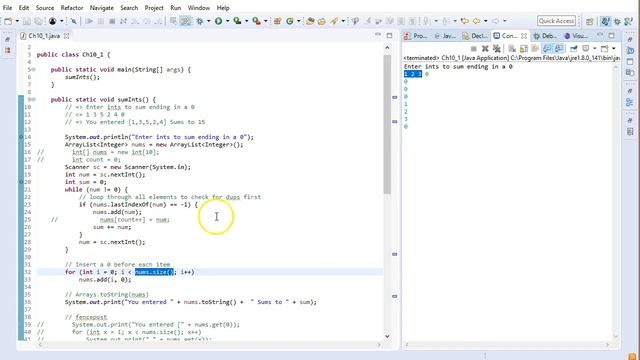The image size is (640, 360).
Task: Switch to the Debug view tab
Action: [545, 36]
